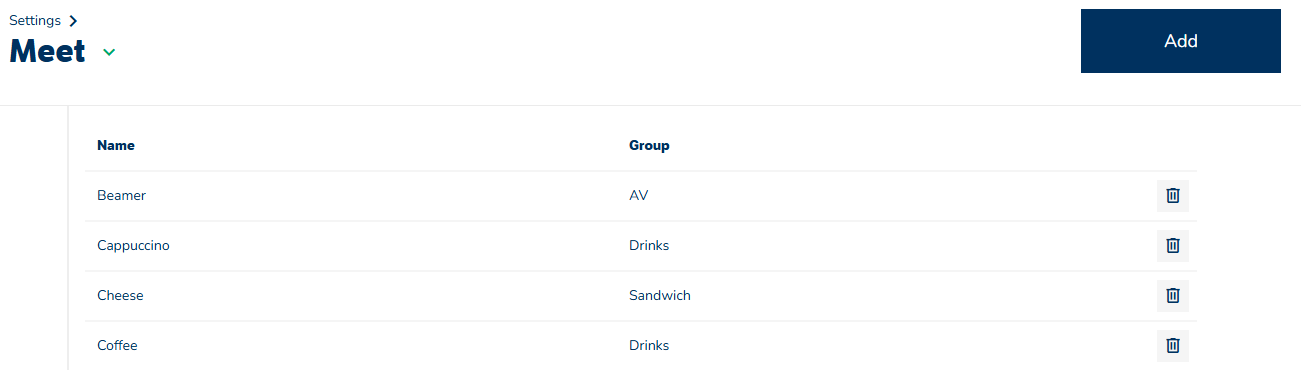The height and width of the screenshot is (370, 1301).
Task: Click the AV group cell for Beamer
Action: click(639, 196)
